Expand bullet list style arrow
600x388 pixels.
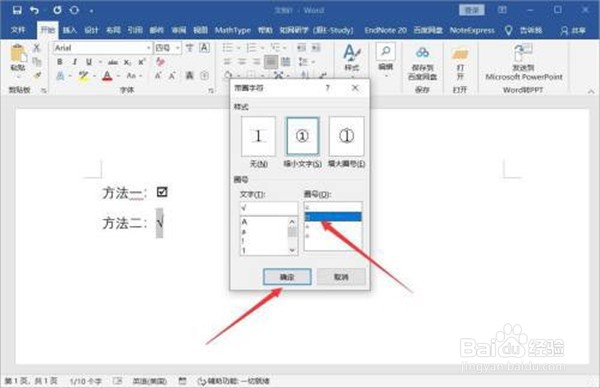(x=238, y=48)
